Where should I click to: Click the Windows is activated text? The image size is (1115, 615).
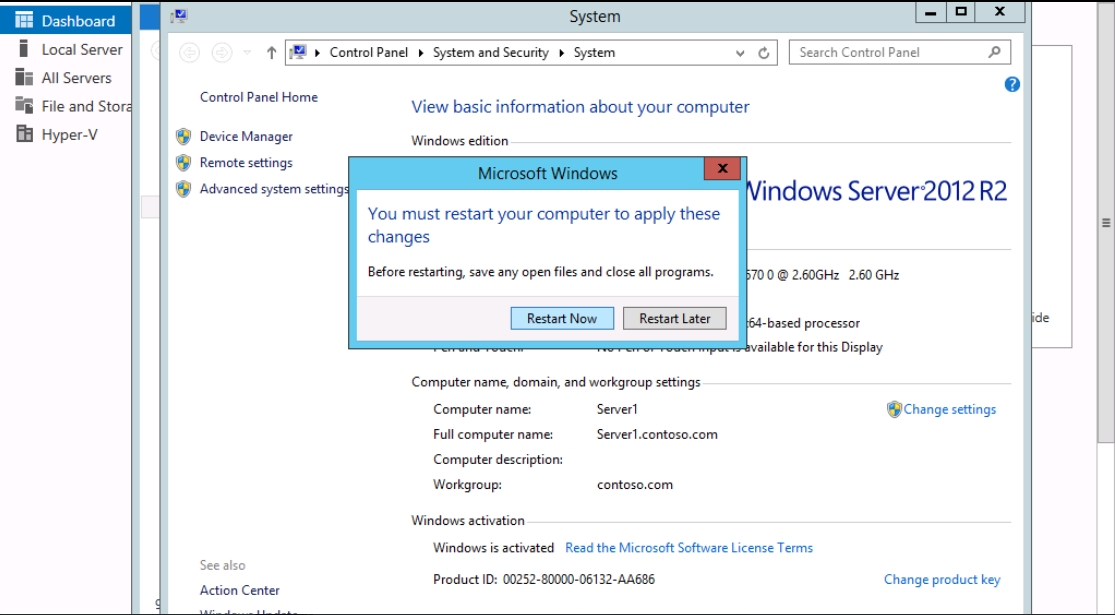point(494,548)
